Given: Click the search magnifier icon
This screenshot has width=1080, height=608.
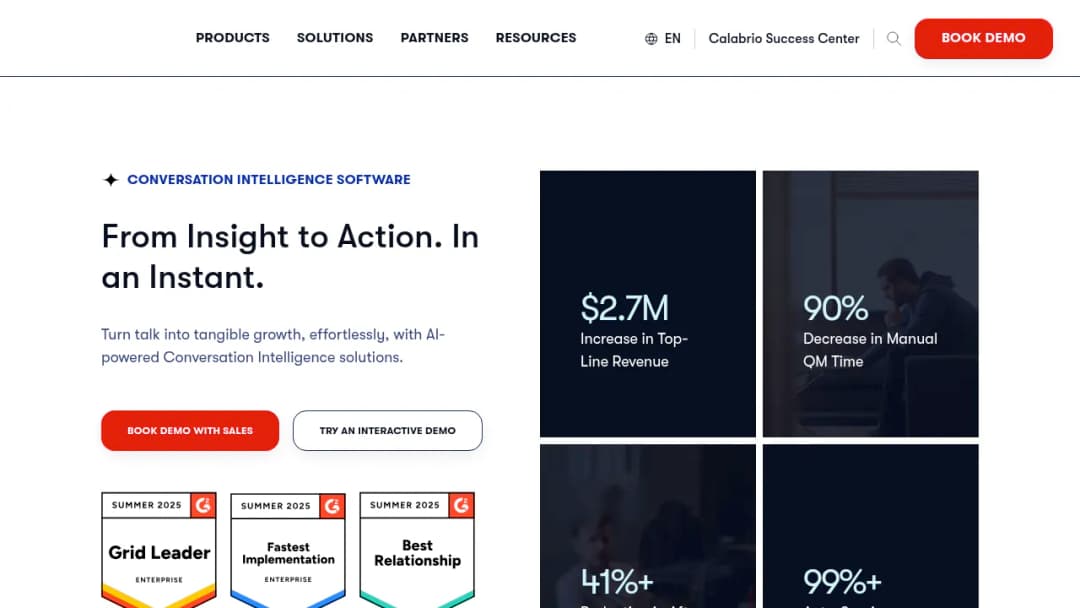Looking at the screenshot, I should (893, 39).
